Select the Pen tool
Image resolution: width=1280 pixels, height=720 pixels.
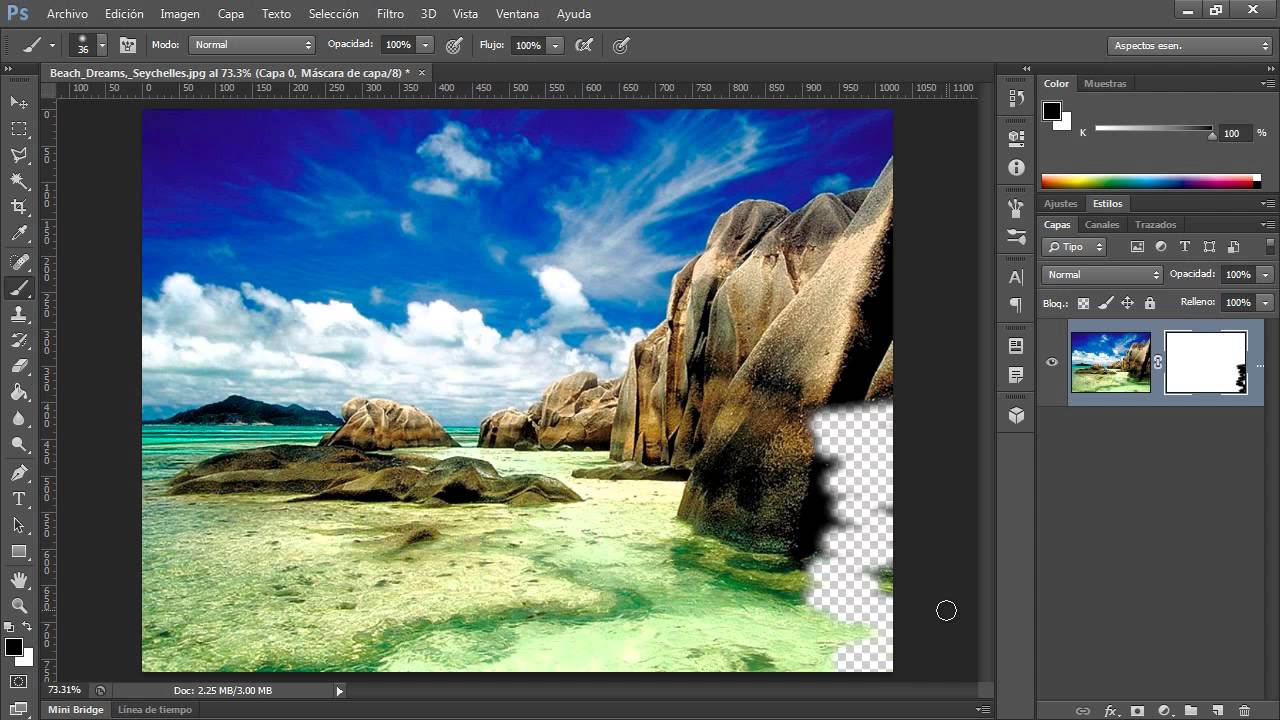click(19, 472)
